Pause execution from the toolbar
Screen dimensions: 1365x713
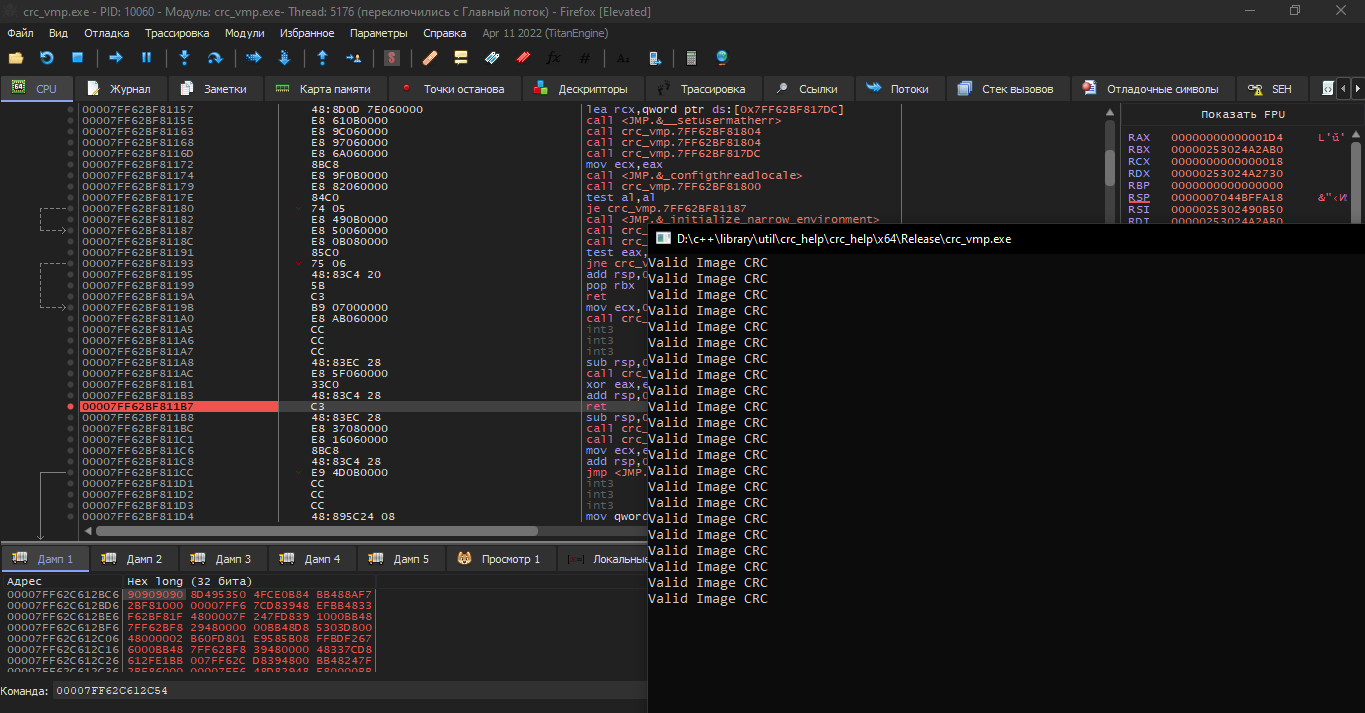[x=146, y=58]
